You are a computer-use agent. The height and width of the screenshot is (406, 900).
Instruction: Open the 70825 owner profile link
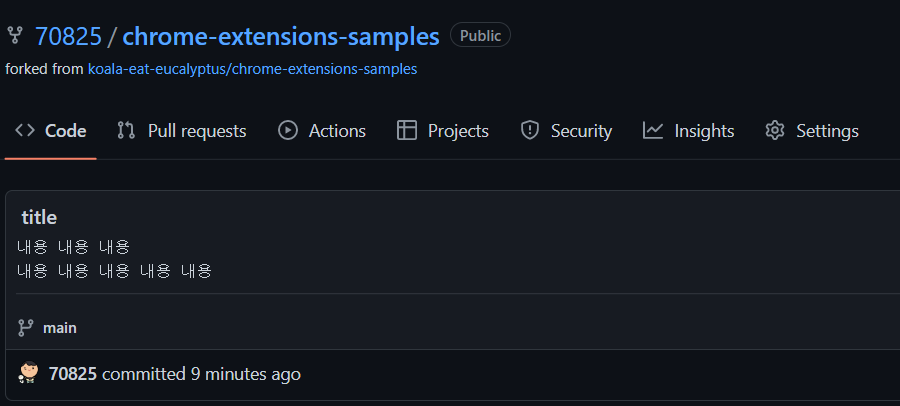pos(68,37)
